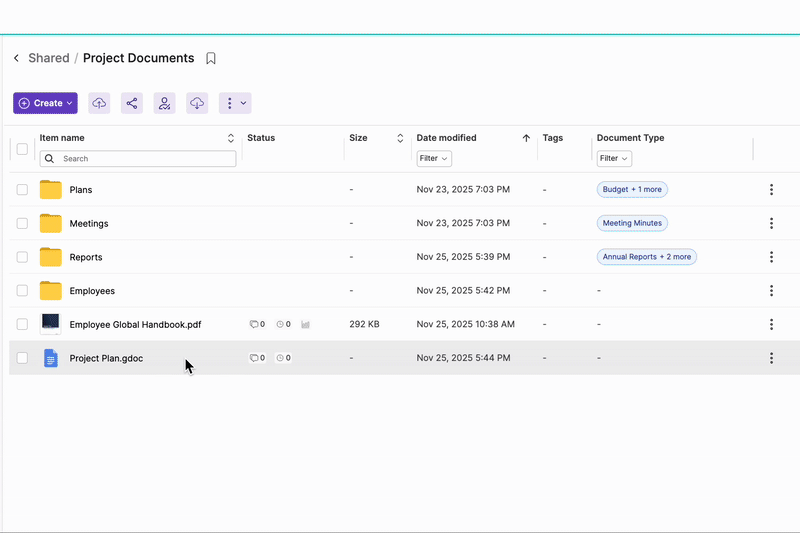The width and height of the screenshot is (800, 533).
Task: Sort by the Item name column
Action: [231, 138]
